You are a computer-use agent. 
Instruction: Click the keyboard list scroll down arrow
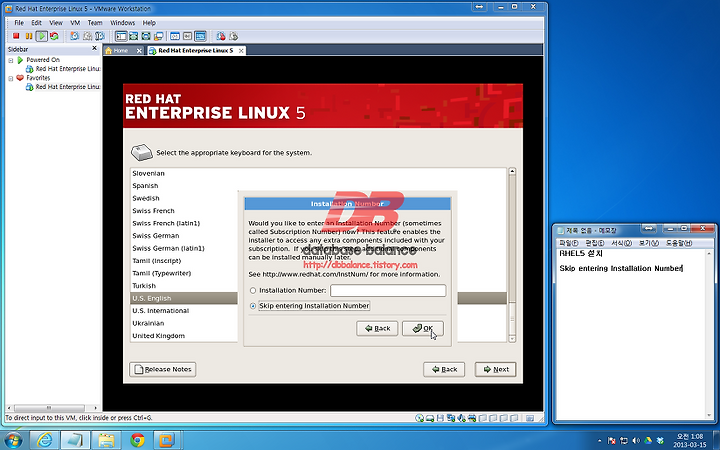point(512,338)
